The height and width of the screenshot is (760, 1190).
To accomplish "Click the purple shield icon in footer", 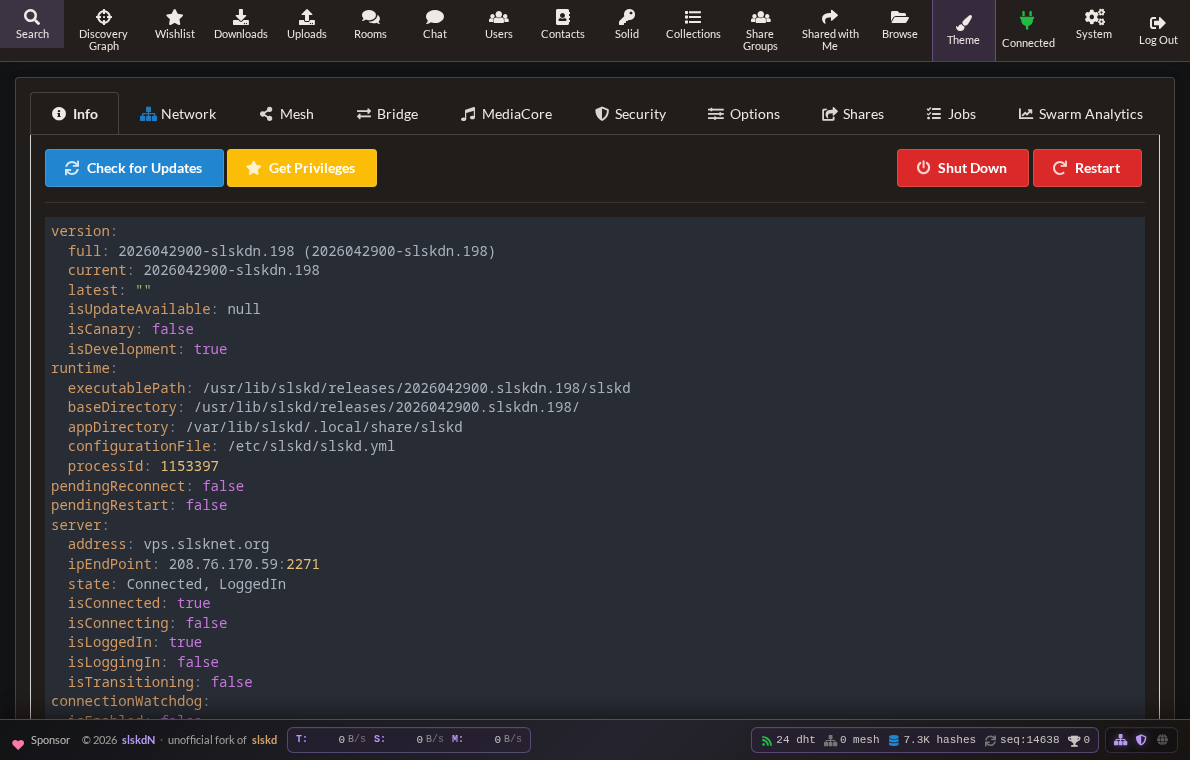I will coord(1141,740).
